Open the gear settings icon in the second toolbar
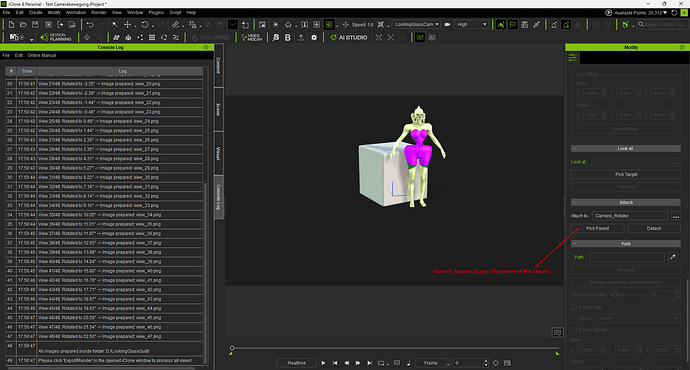Screen dimensions: 690x370 tap(314, 37)
